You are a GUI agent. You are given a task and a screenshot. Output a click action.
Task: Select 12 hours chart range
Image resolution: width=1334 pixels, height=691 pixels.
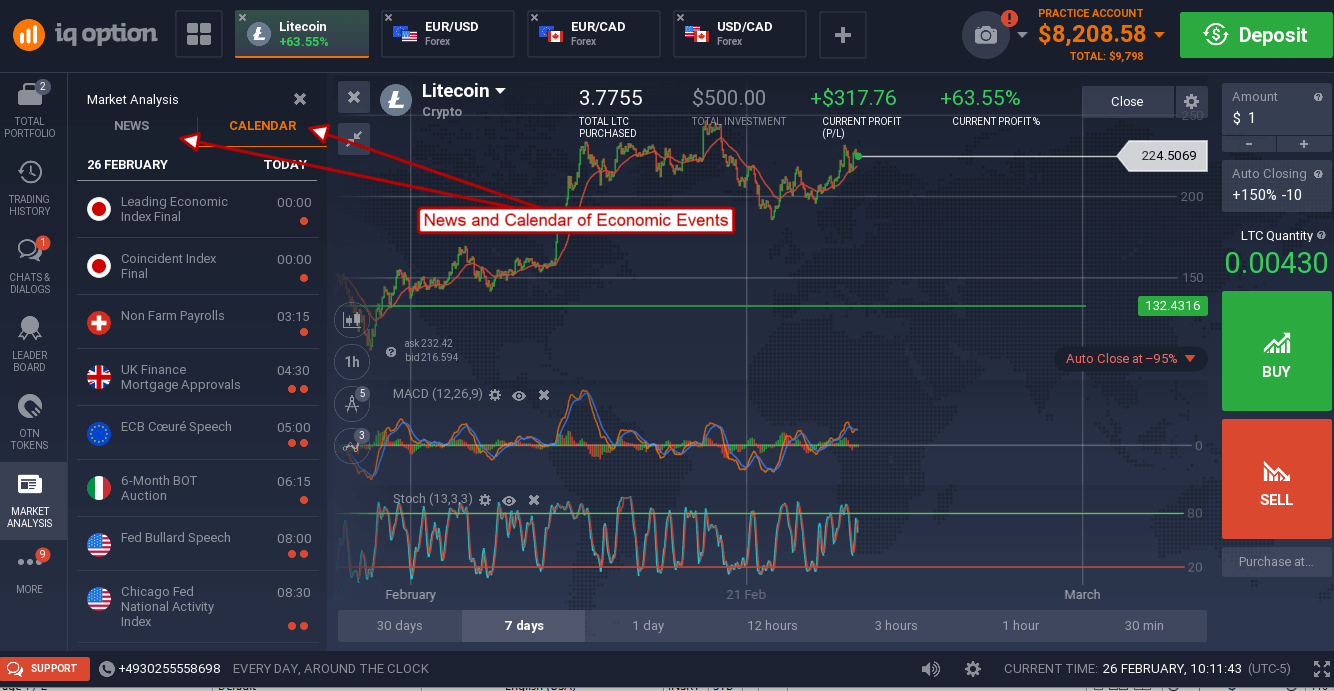click(x=772, y=626)
